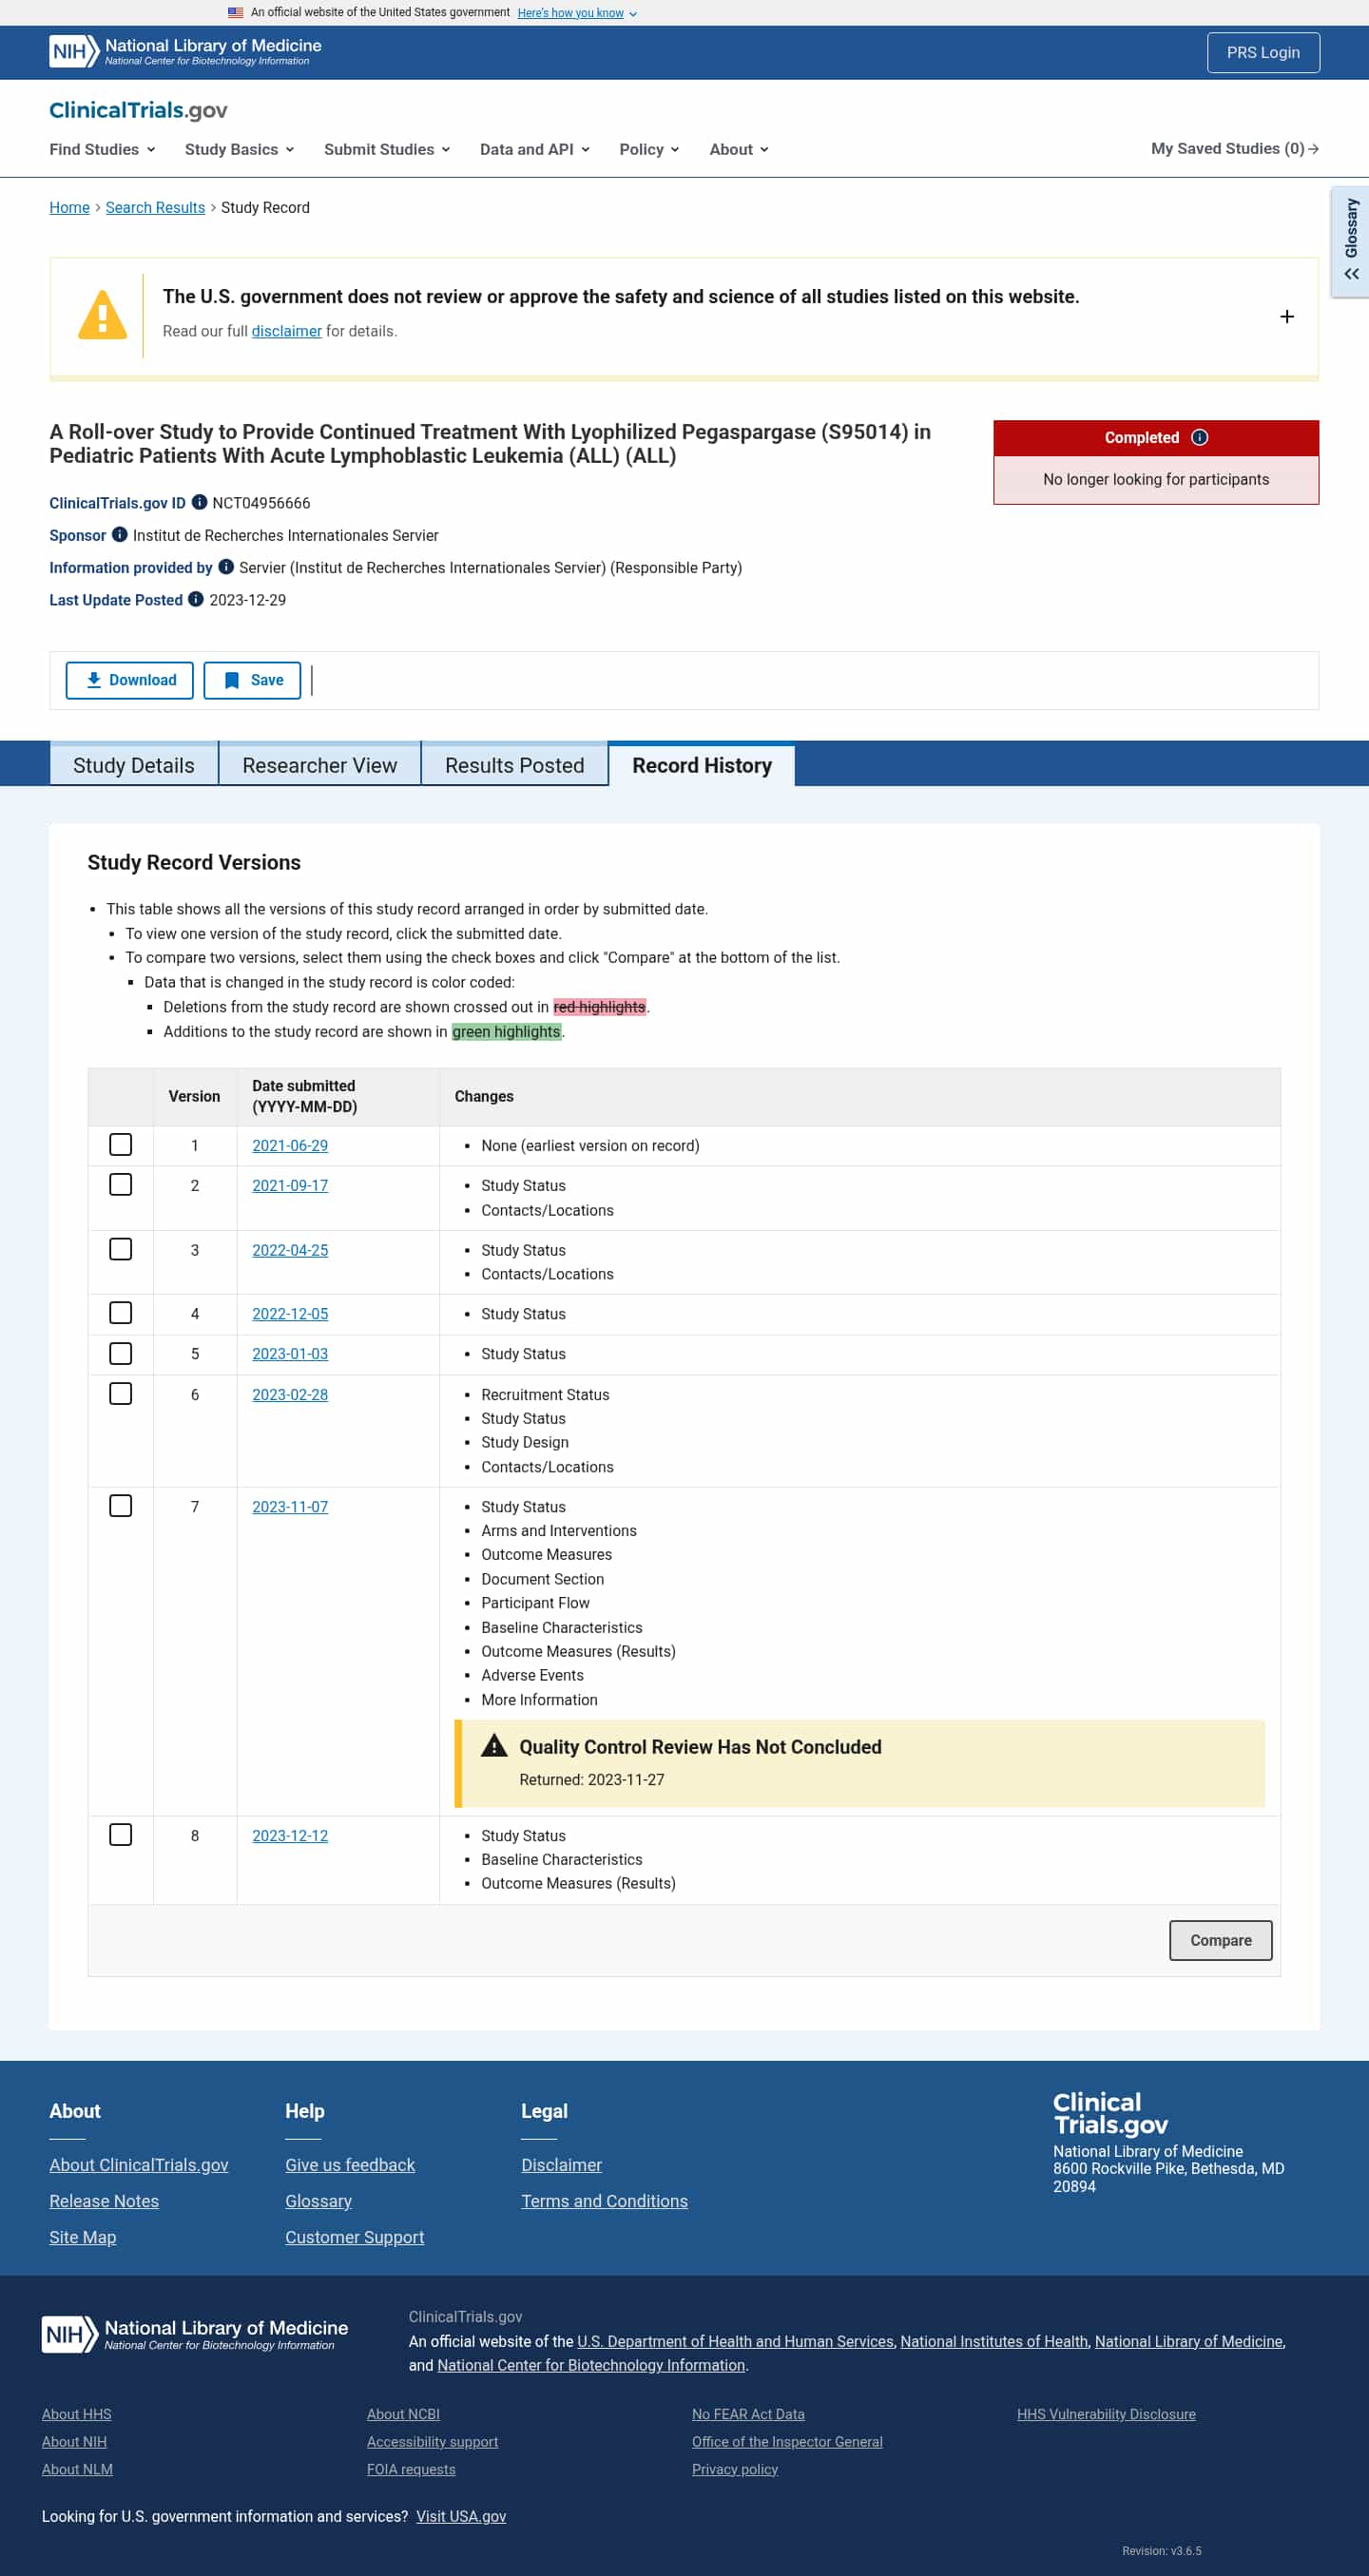Open version submitted 2022-04-25

290,1249
